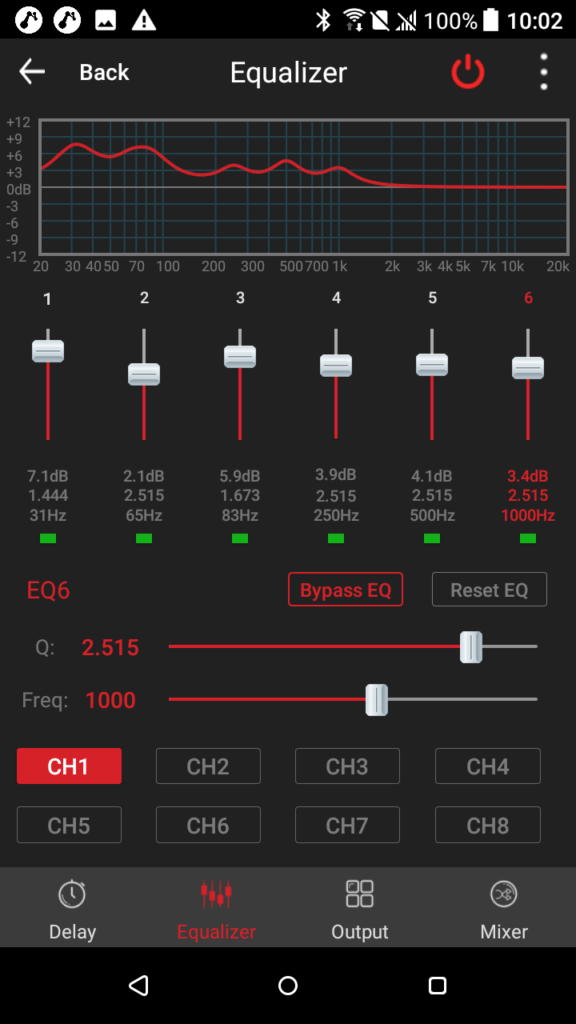Open the Mixer tab icon
576x1024 pixels.
(x=504, y=893)
